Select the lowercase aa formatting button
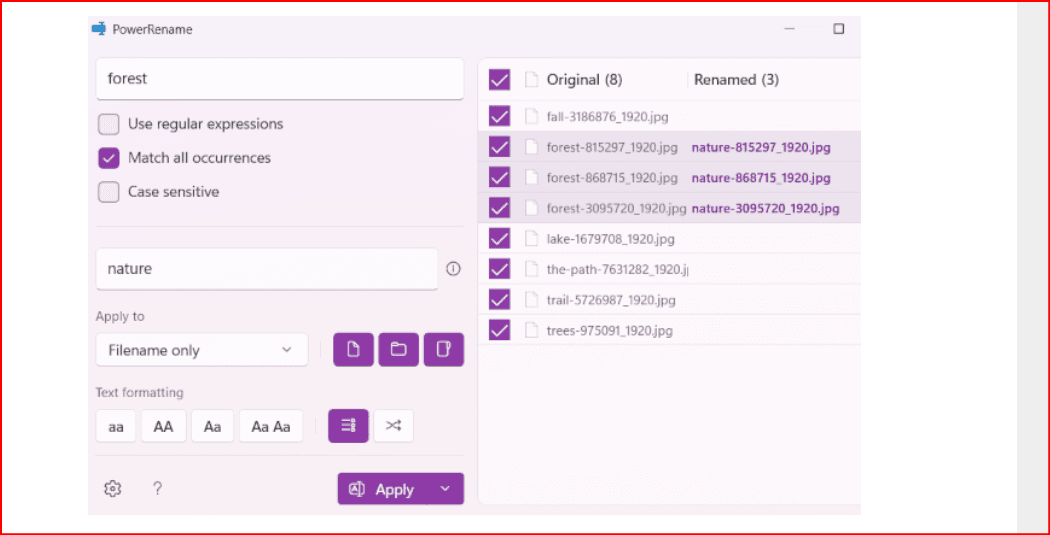The image size is (1050, 535). (116, 426)
